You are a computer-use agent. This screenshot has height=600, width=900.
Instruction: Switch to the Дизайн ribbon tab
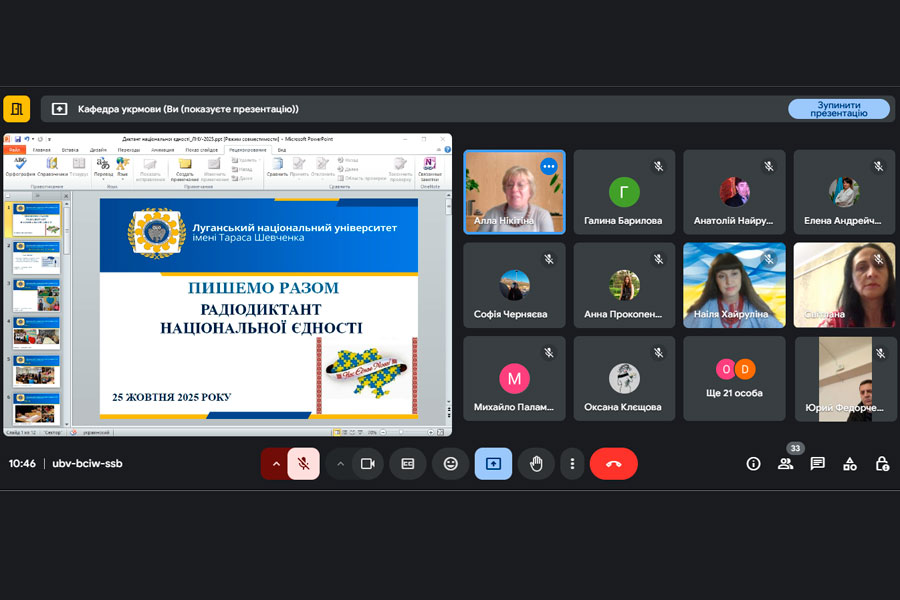98,150
